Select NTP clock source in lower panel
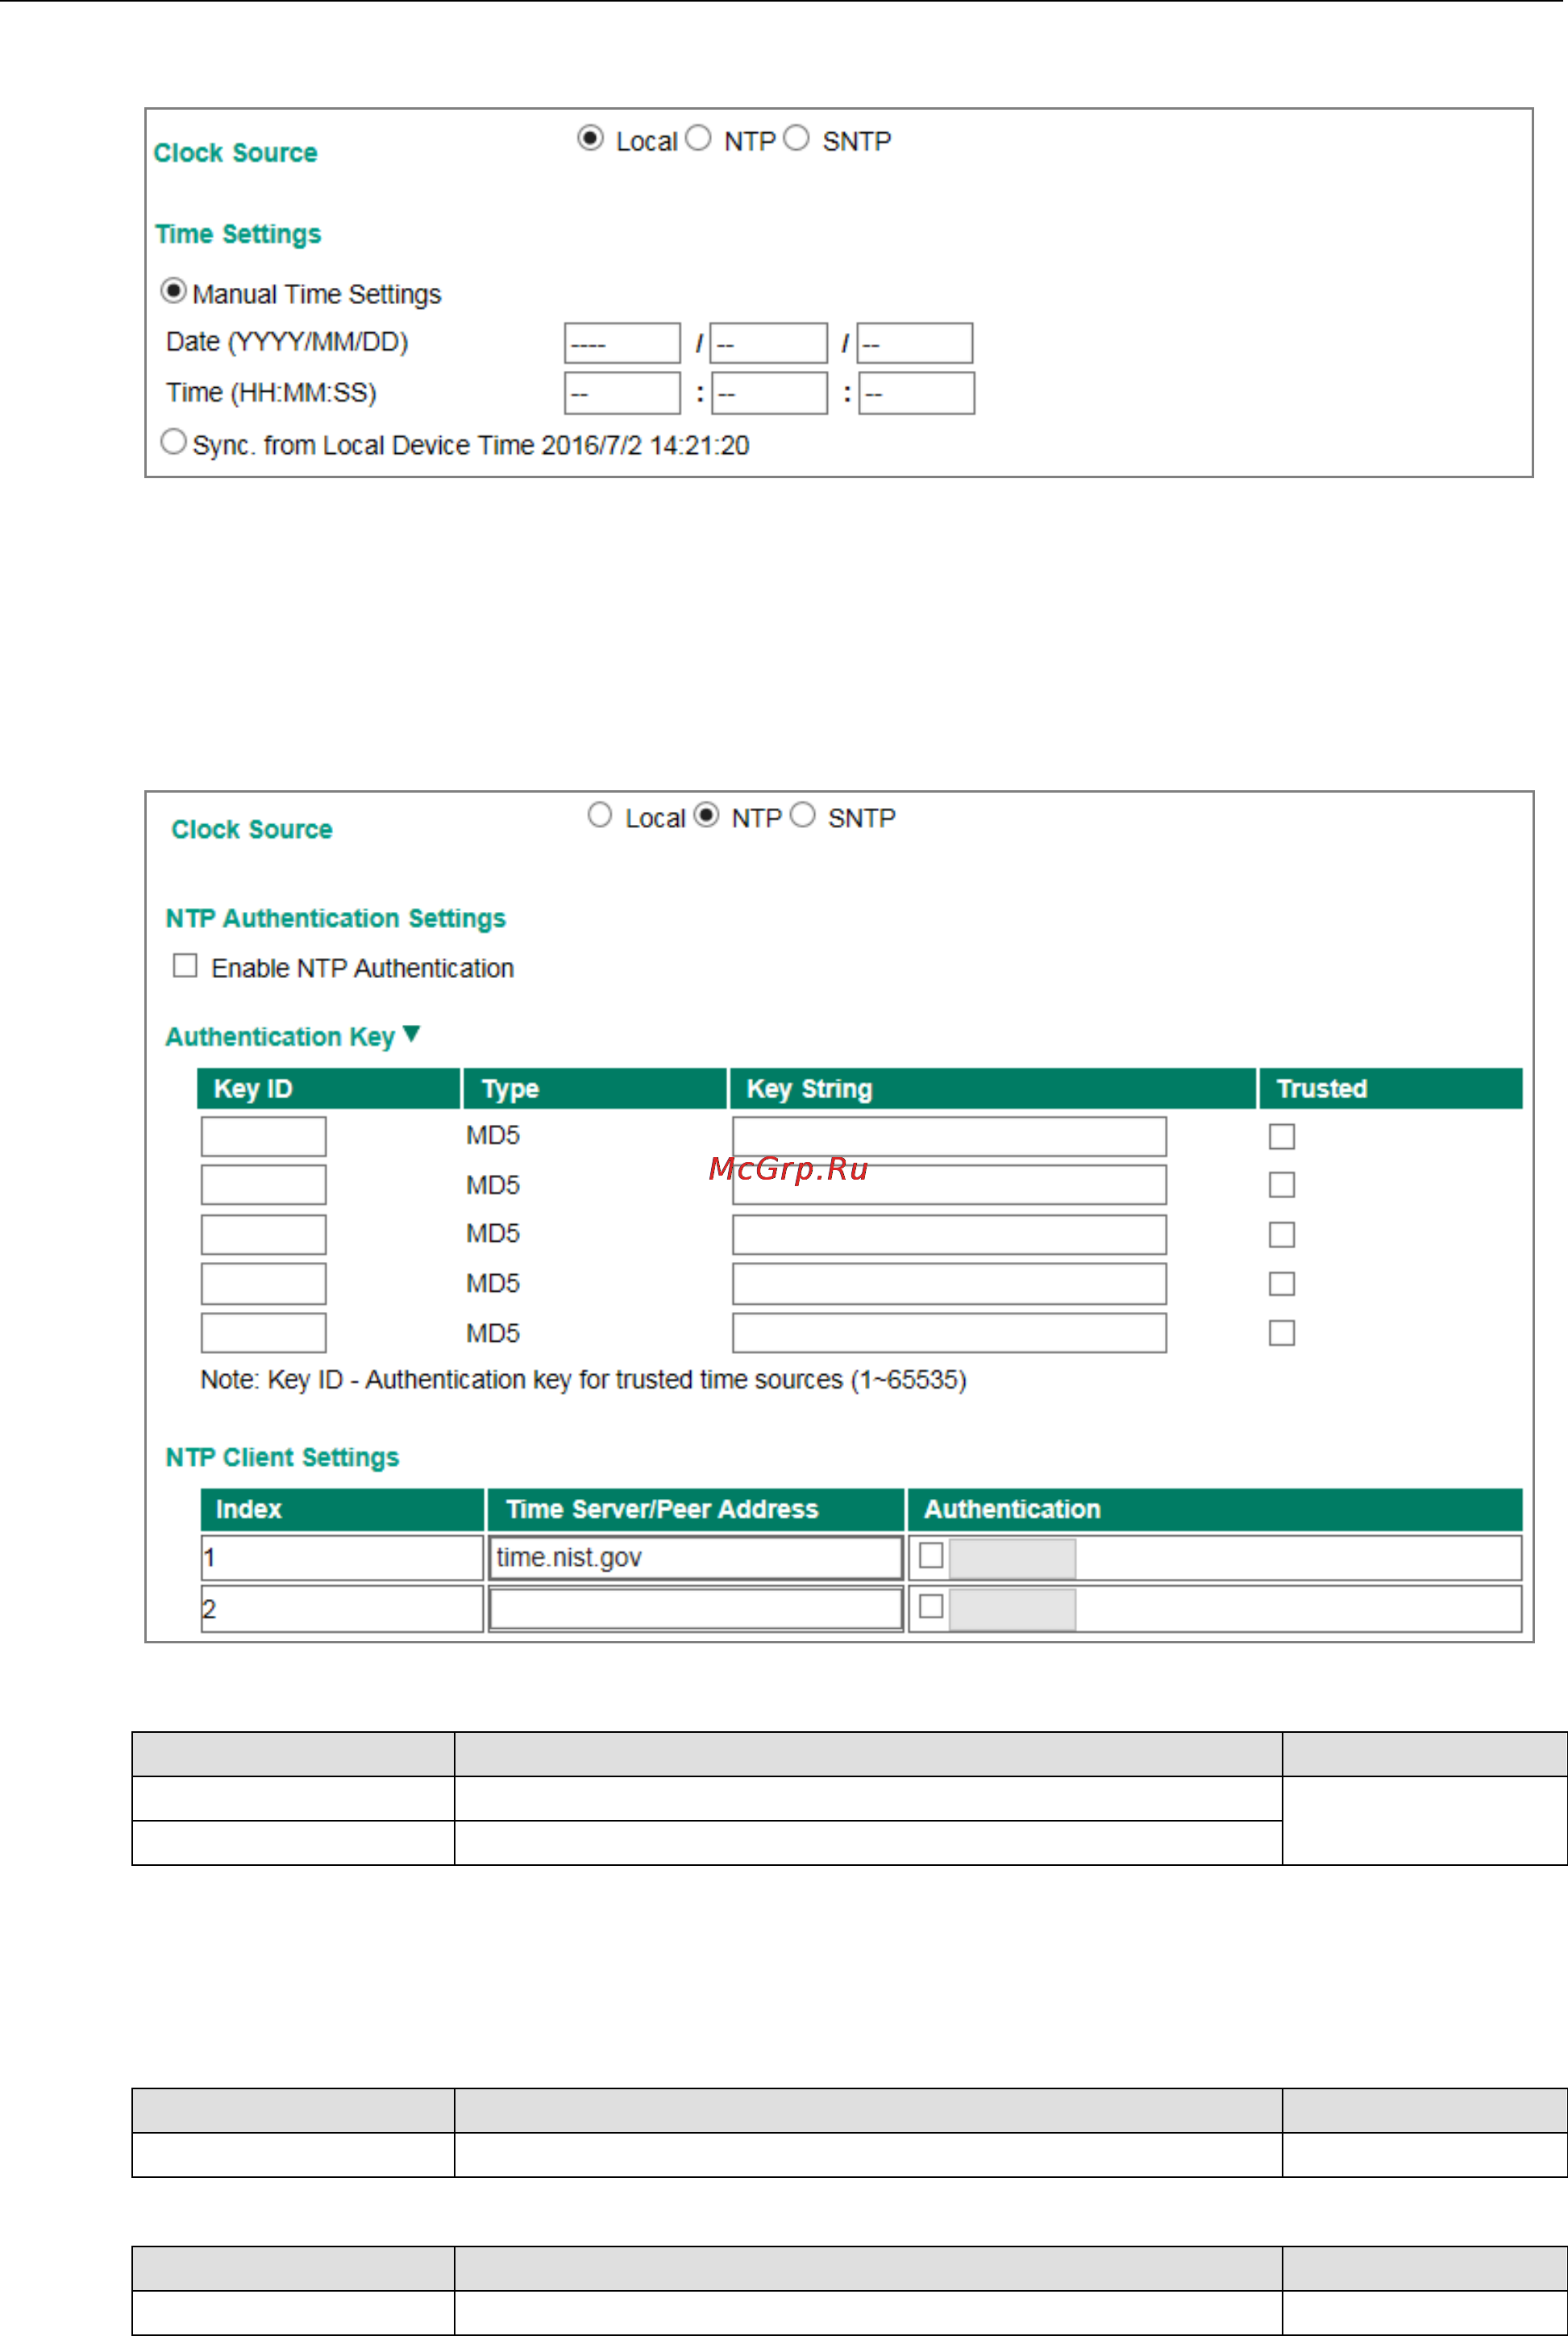The image size is (1568, 2336). [x=706, y=815]
